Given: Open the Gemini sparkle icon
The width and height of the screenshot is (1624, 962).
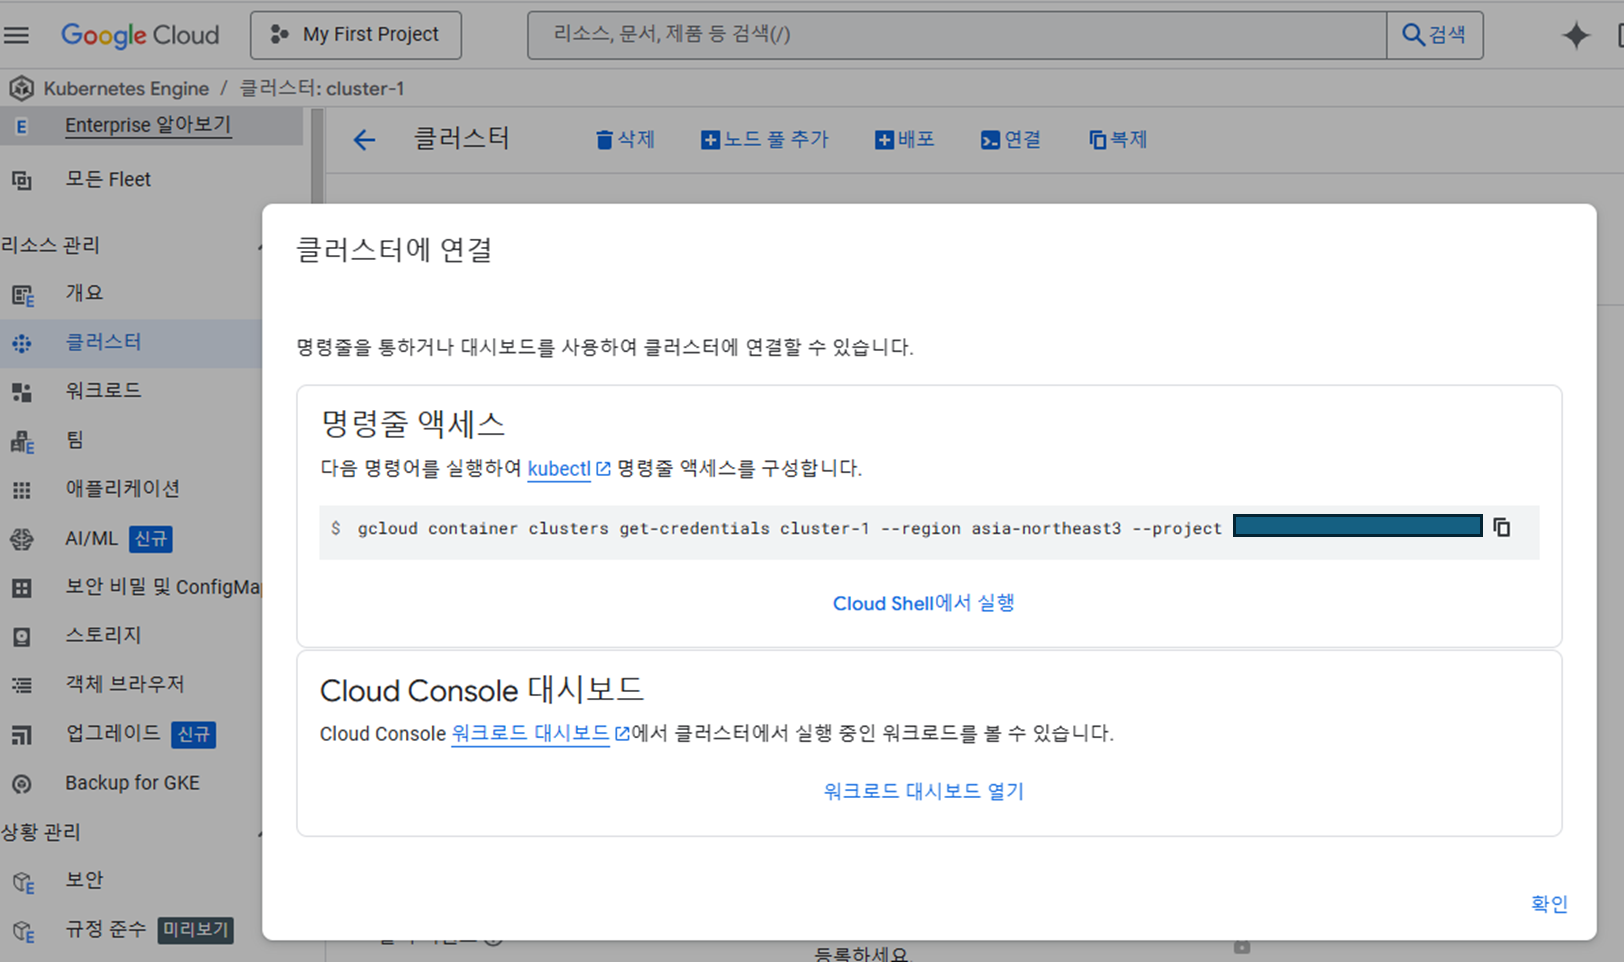Looking at the screenshot, I should (1576, 35).
